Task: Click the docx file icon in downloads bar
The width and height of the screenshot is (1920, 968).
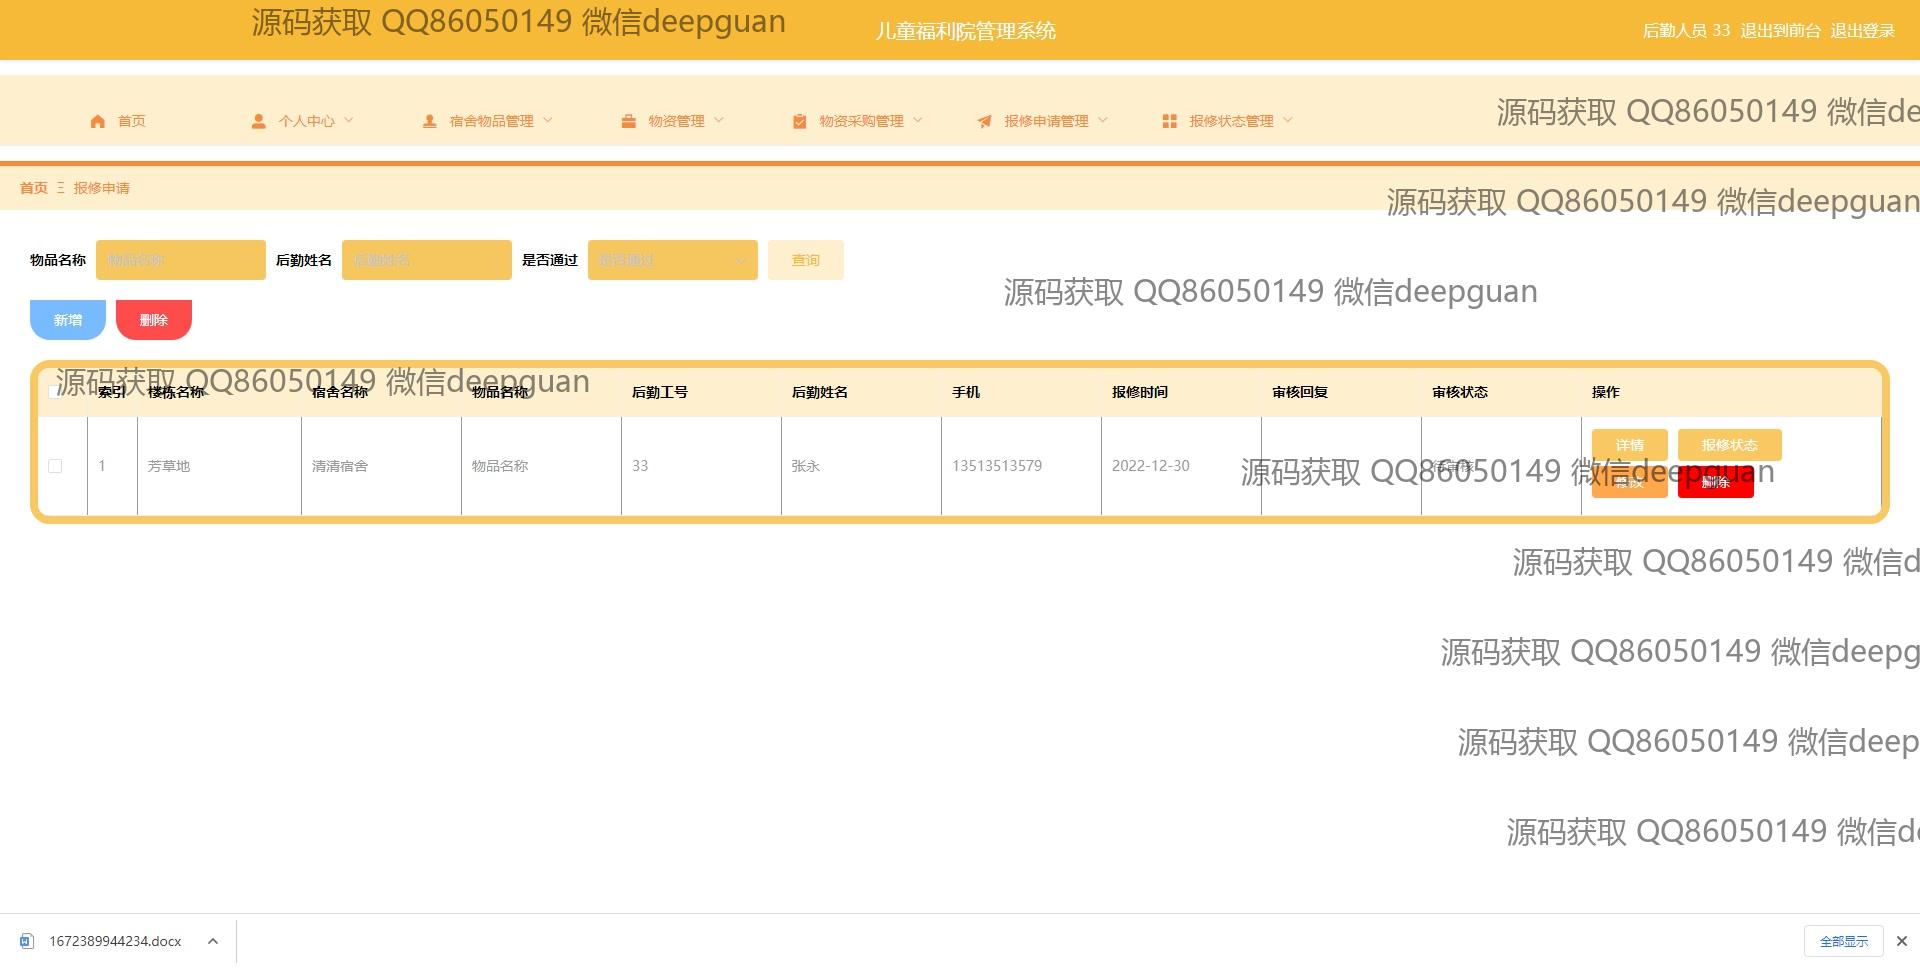Action: (x=27, y=941)
